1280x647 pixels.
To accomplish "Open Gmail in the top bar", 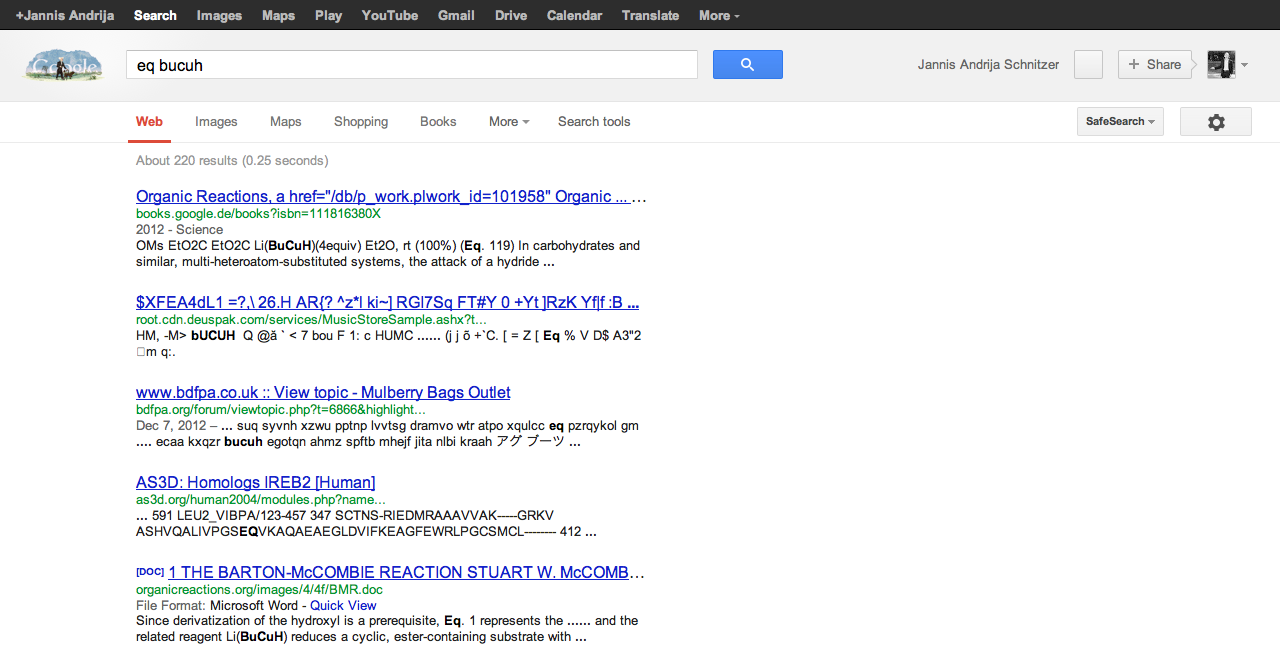I will click(456, 15).
